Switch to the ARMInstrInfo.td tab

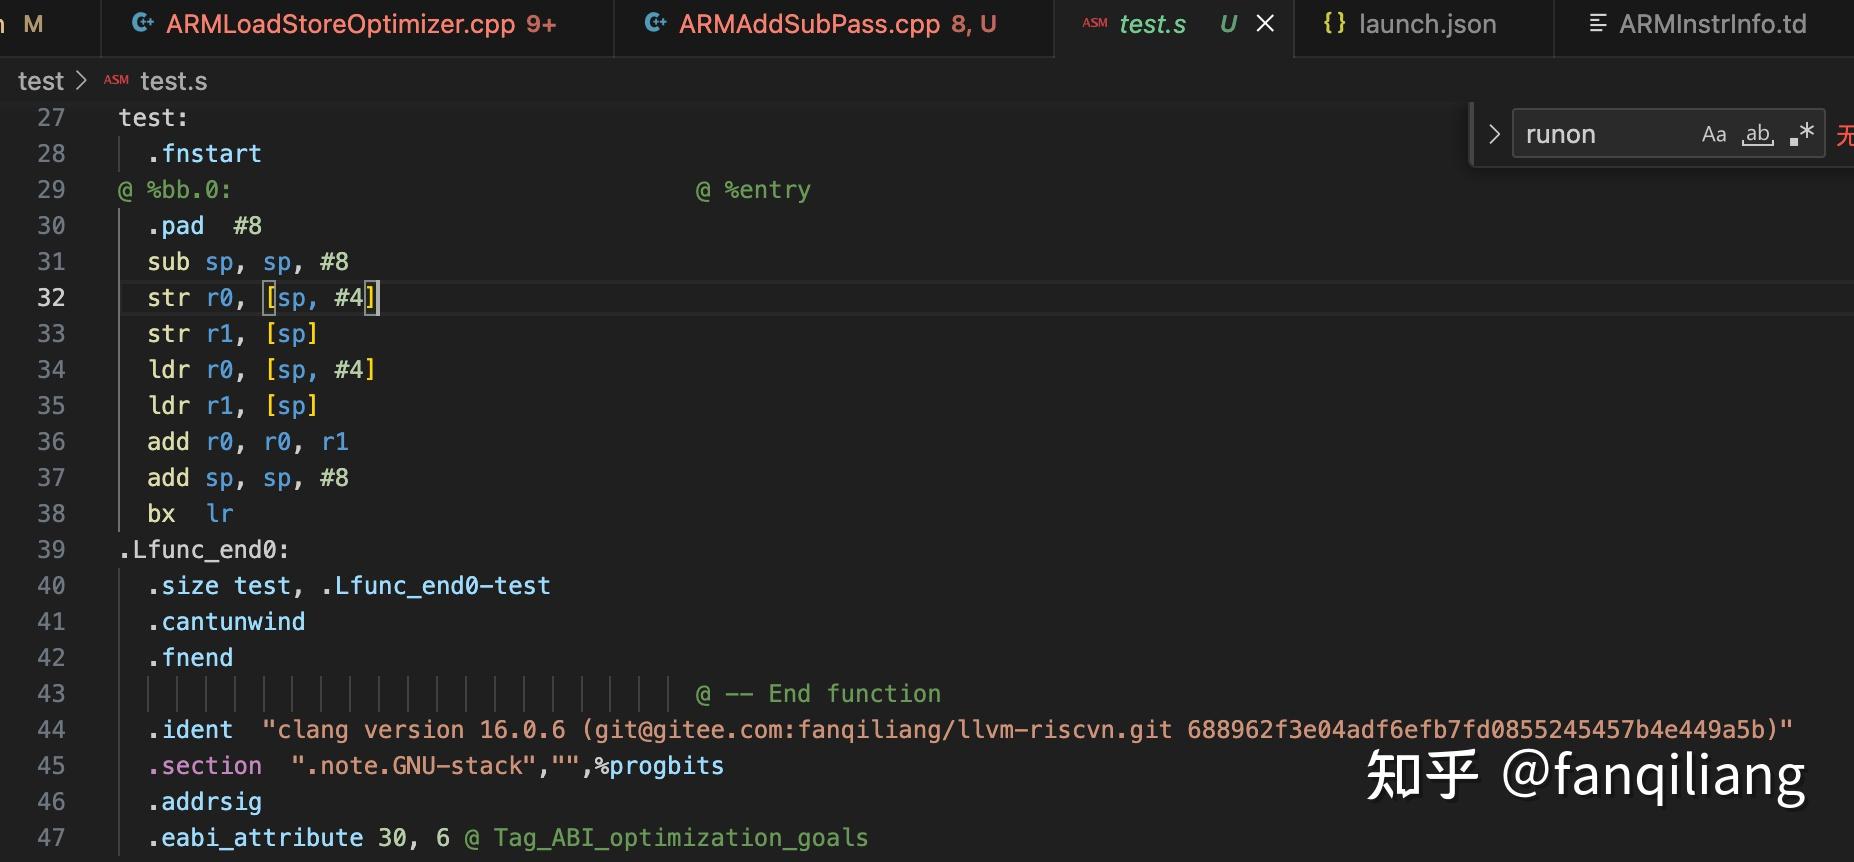point(1712,24)
